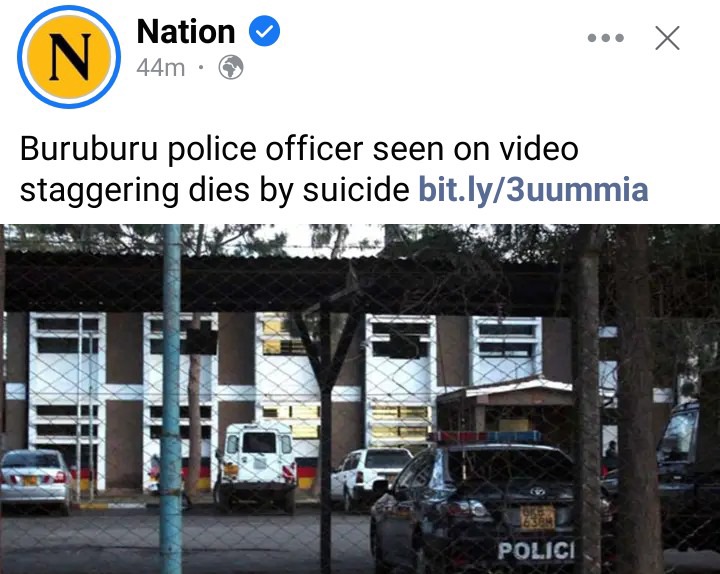Open the bit.ly/3uummia article link
This screenshot has width=720, height=574.
[x=533, y=189]
